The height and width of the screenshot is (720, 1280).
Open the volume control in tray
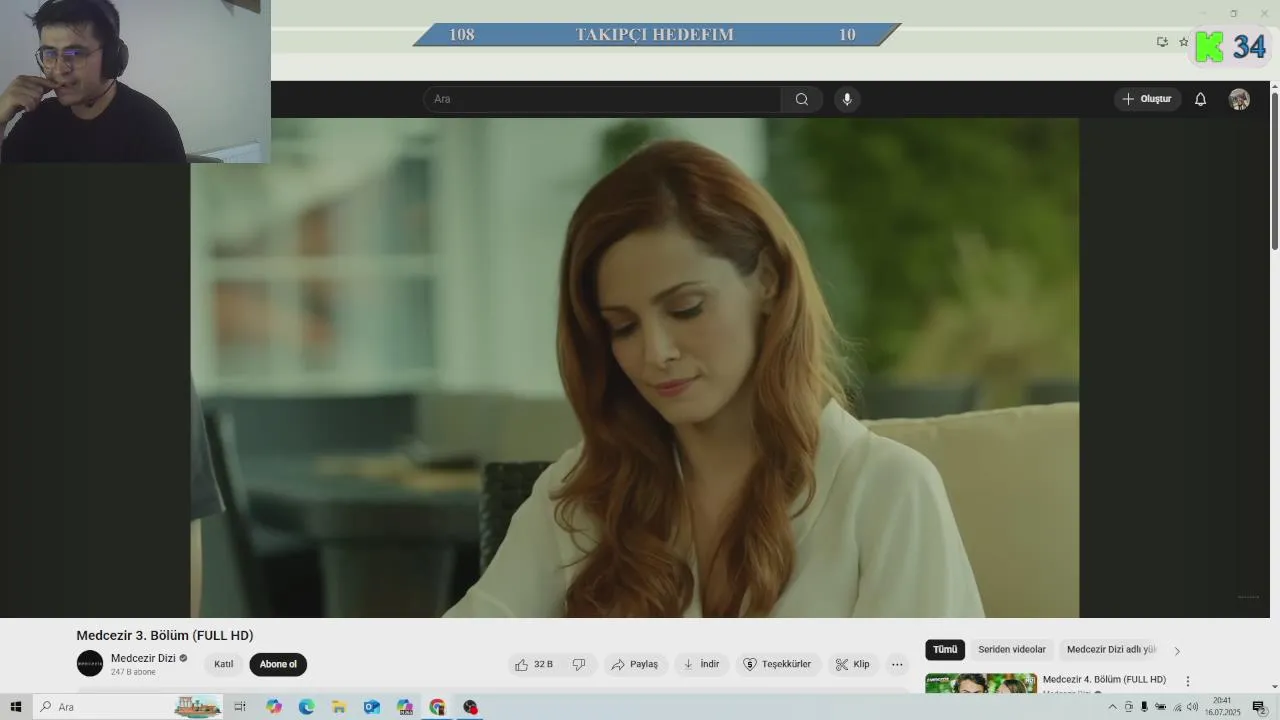1192,707
